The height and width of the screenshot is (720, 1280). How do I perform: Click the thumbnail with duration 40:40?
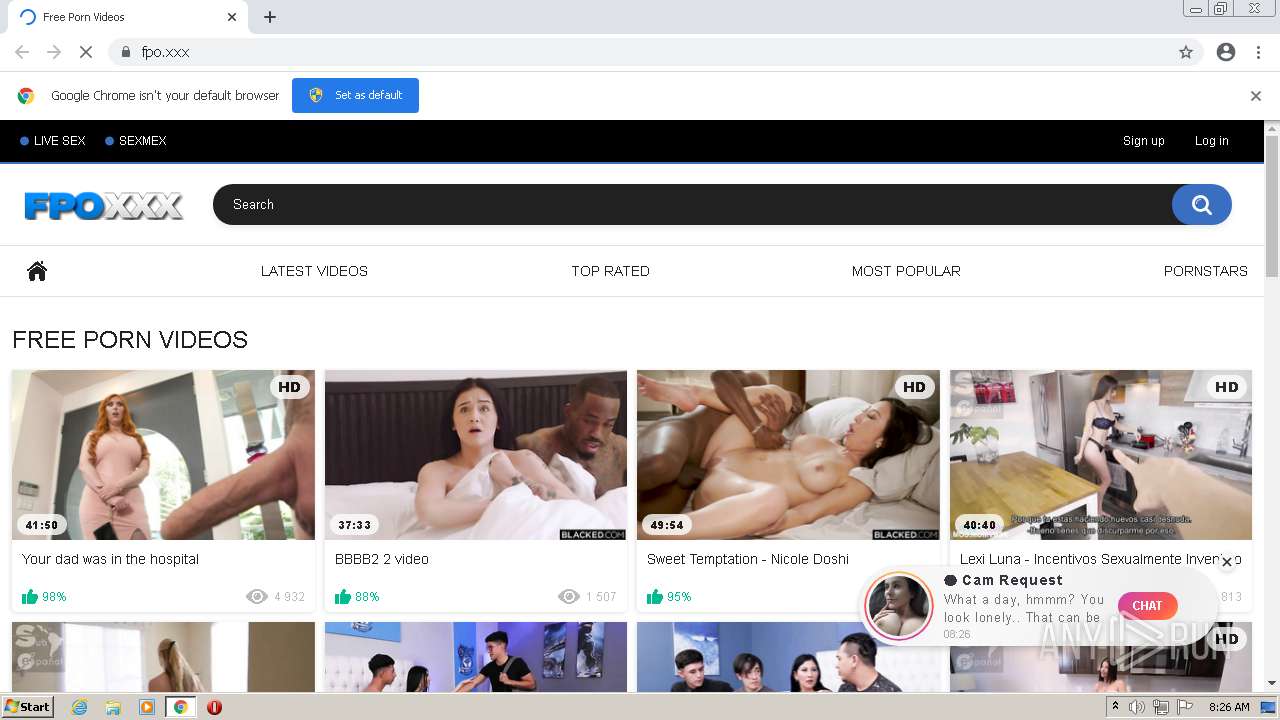1100,455
